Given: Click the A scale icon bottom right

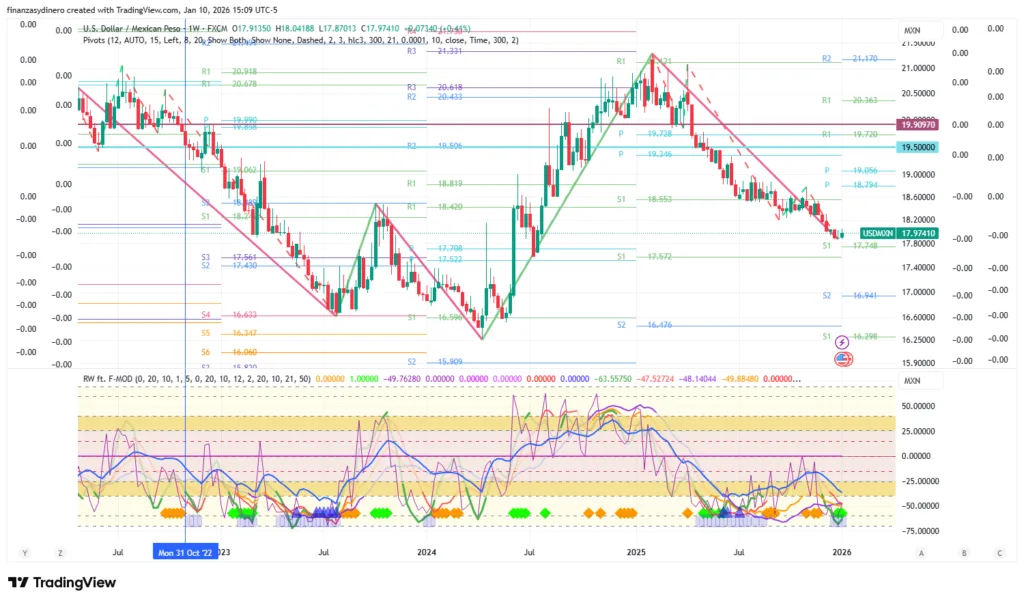Looking at the screenshot, I should [x=921, y=551].
